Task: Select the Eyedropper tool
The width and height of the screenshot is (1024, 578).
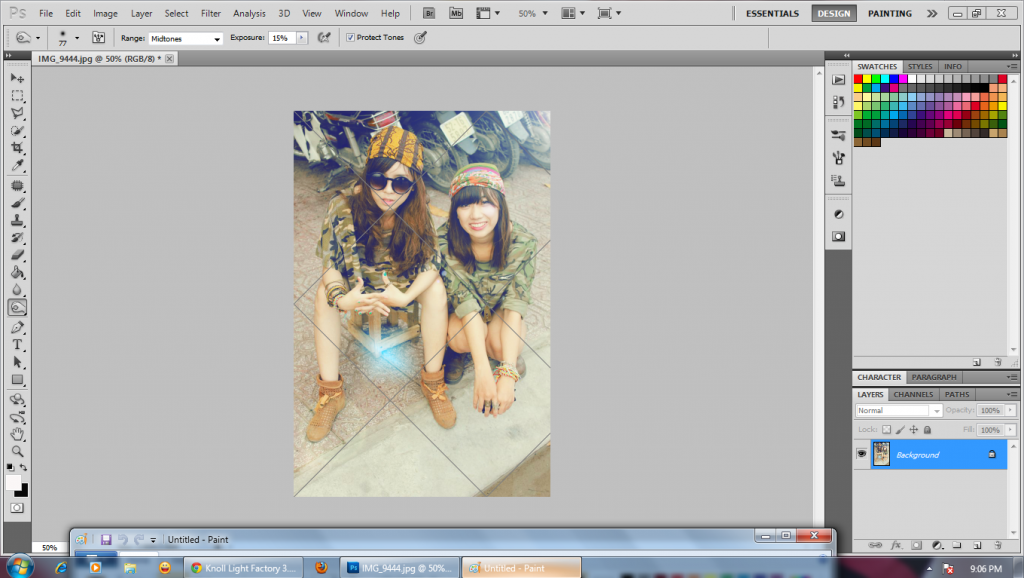Action: tap(17, 166)
